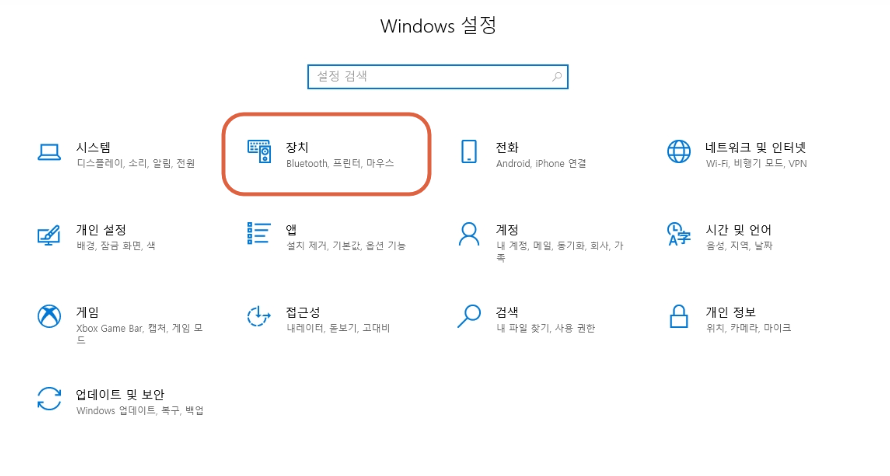This screenshot has width=890, height=476.
Task: Open the 업데이트 및 보안 refresh icon
Action: pos(49,398)
